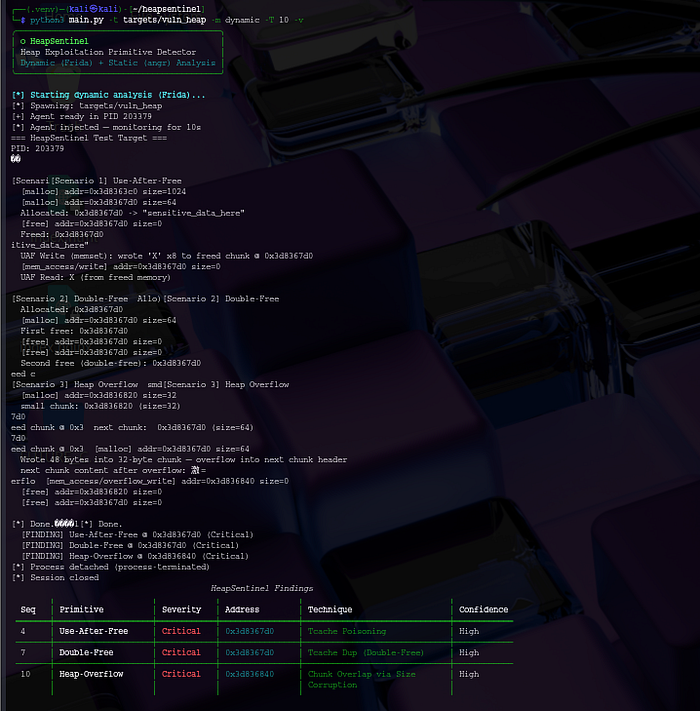Click 'main.py' in the typed command
This screenshot has height=711, width=700.
86,20
